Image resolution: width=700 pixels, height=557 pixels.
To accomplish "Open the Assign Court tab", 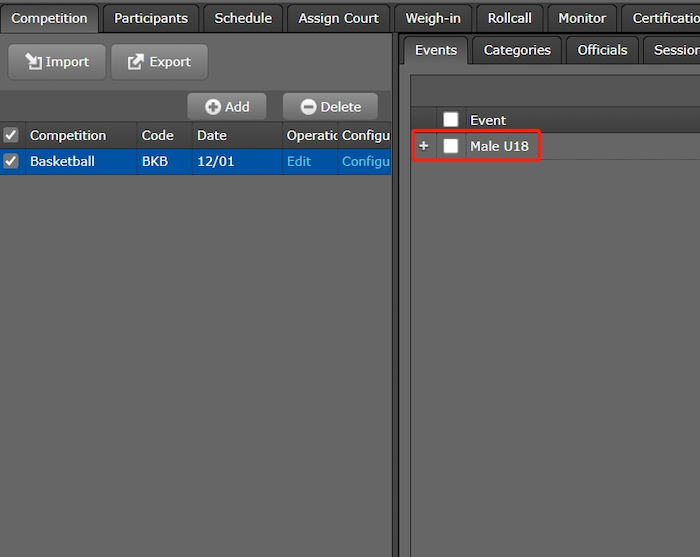I will pos(338,18).
